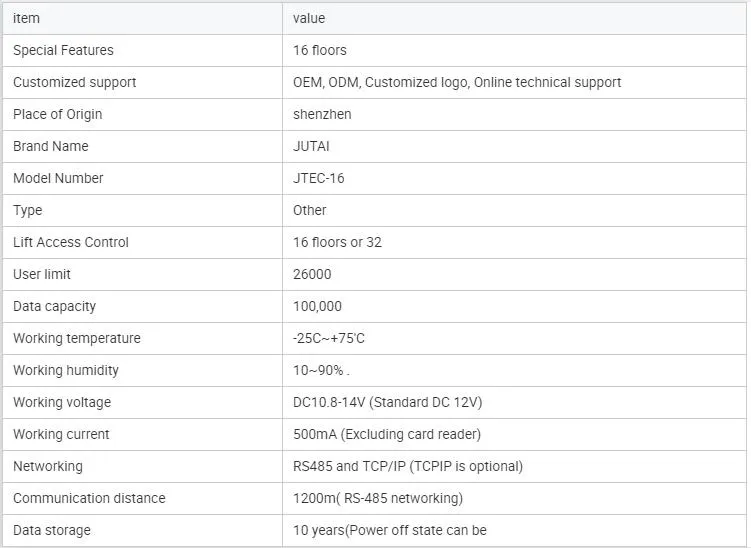Image resolution: width=751 pixels, height=548 pixels.
Task: Select the 'Lift Access Control' label
Action: (x=71, y=242)
